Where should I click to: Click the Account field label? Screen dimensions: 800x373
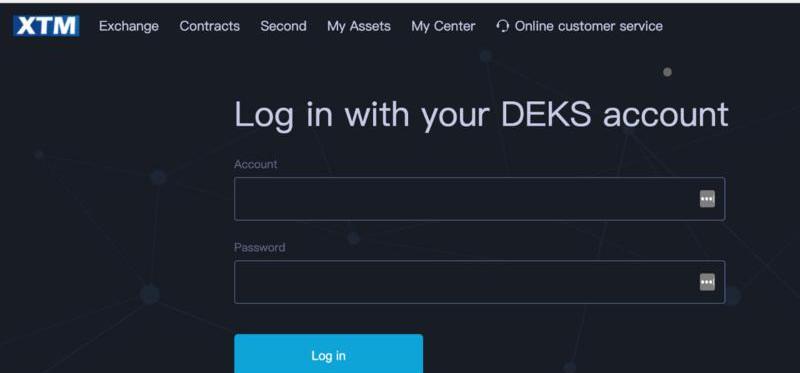[x=256, y=164]
